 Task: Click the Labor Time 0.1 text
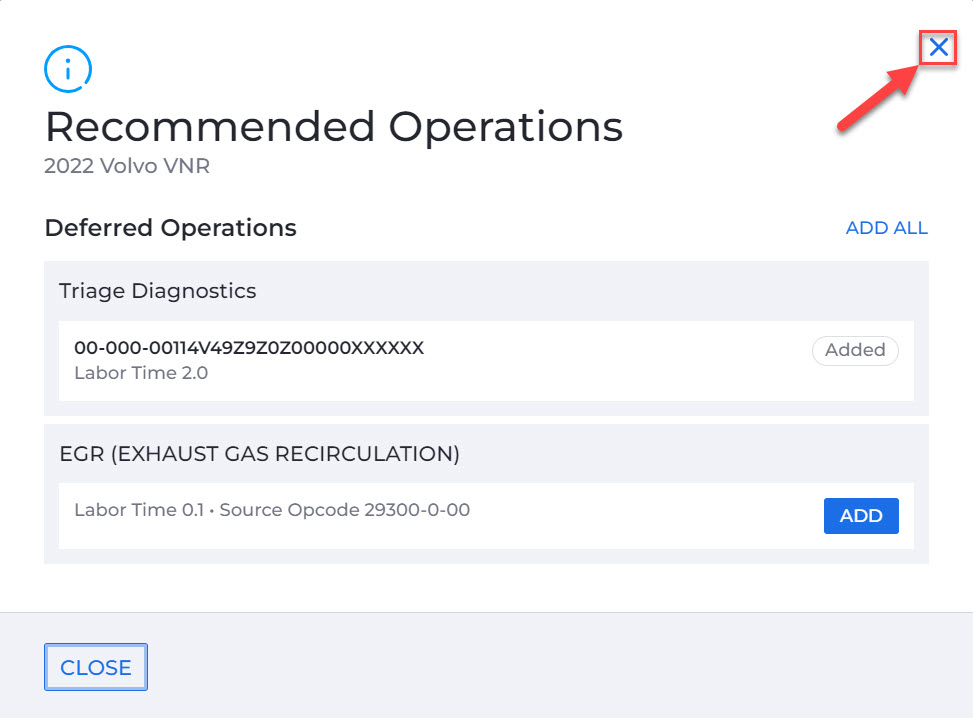tap(139, 509)
